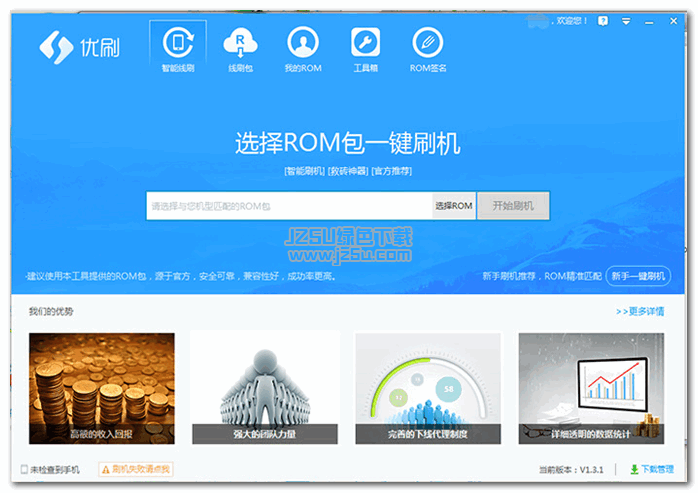The height and width of the screenshot is (493, 698).
Task: Click the 欢迎您！ user greeting text
Action: pos(572,21)
